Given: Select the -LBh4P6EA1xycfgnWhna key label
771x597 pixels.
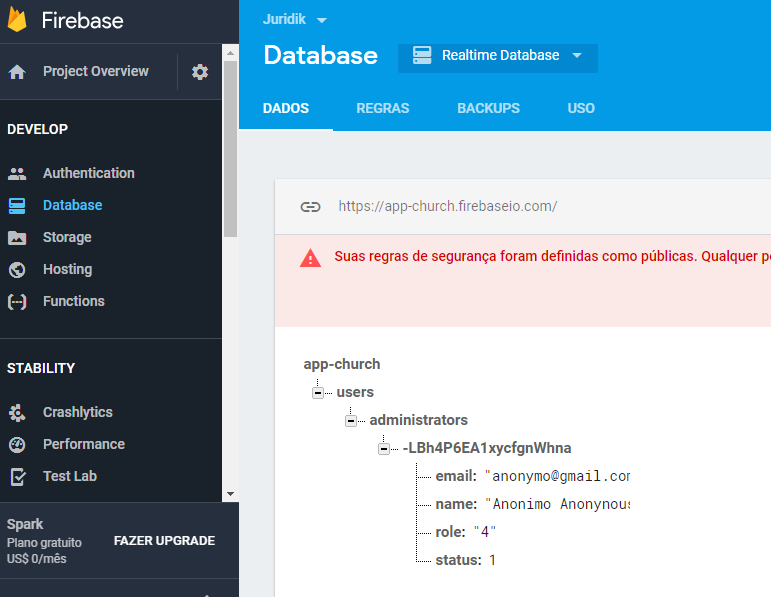Looking at the screenshot, I should [487, 448].
